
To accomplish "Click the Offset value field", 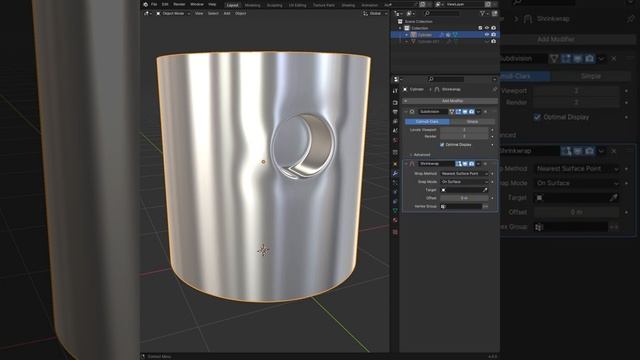I will (x=464, y=198).
